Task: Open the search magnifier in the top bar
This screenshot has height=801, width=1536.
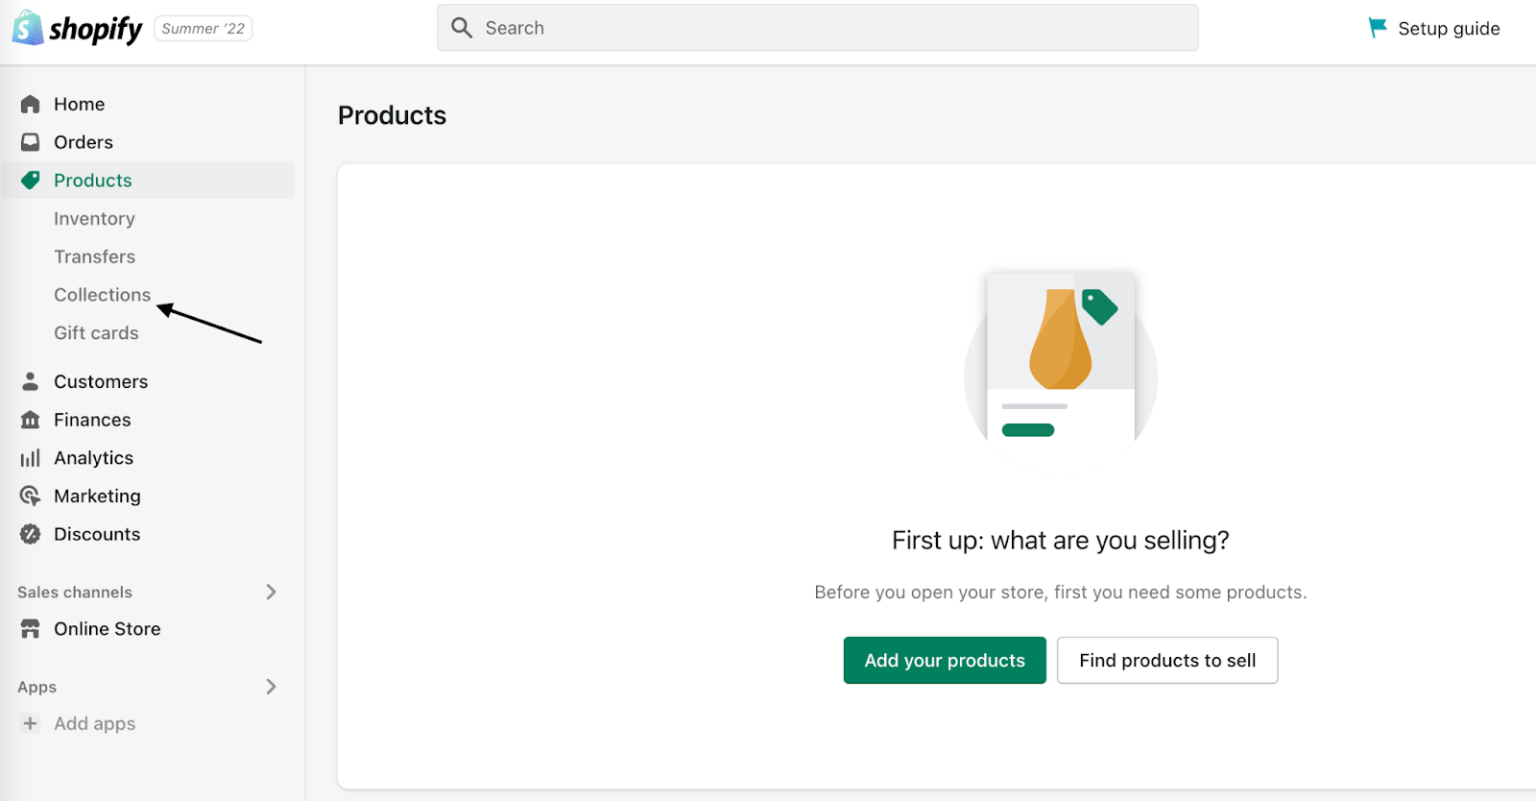Action: [x=461, y=27]
